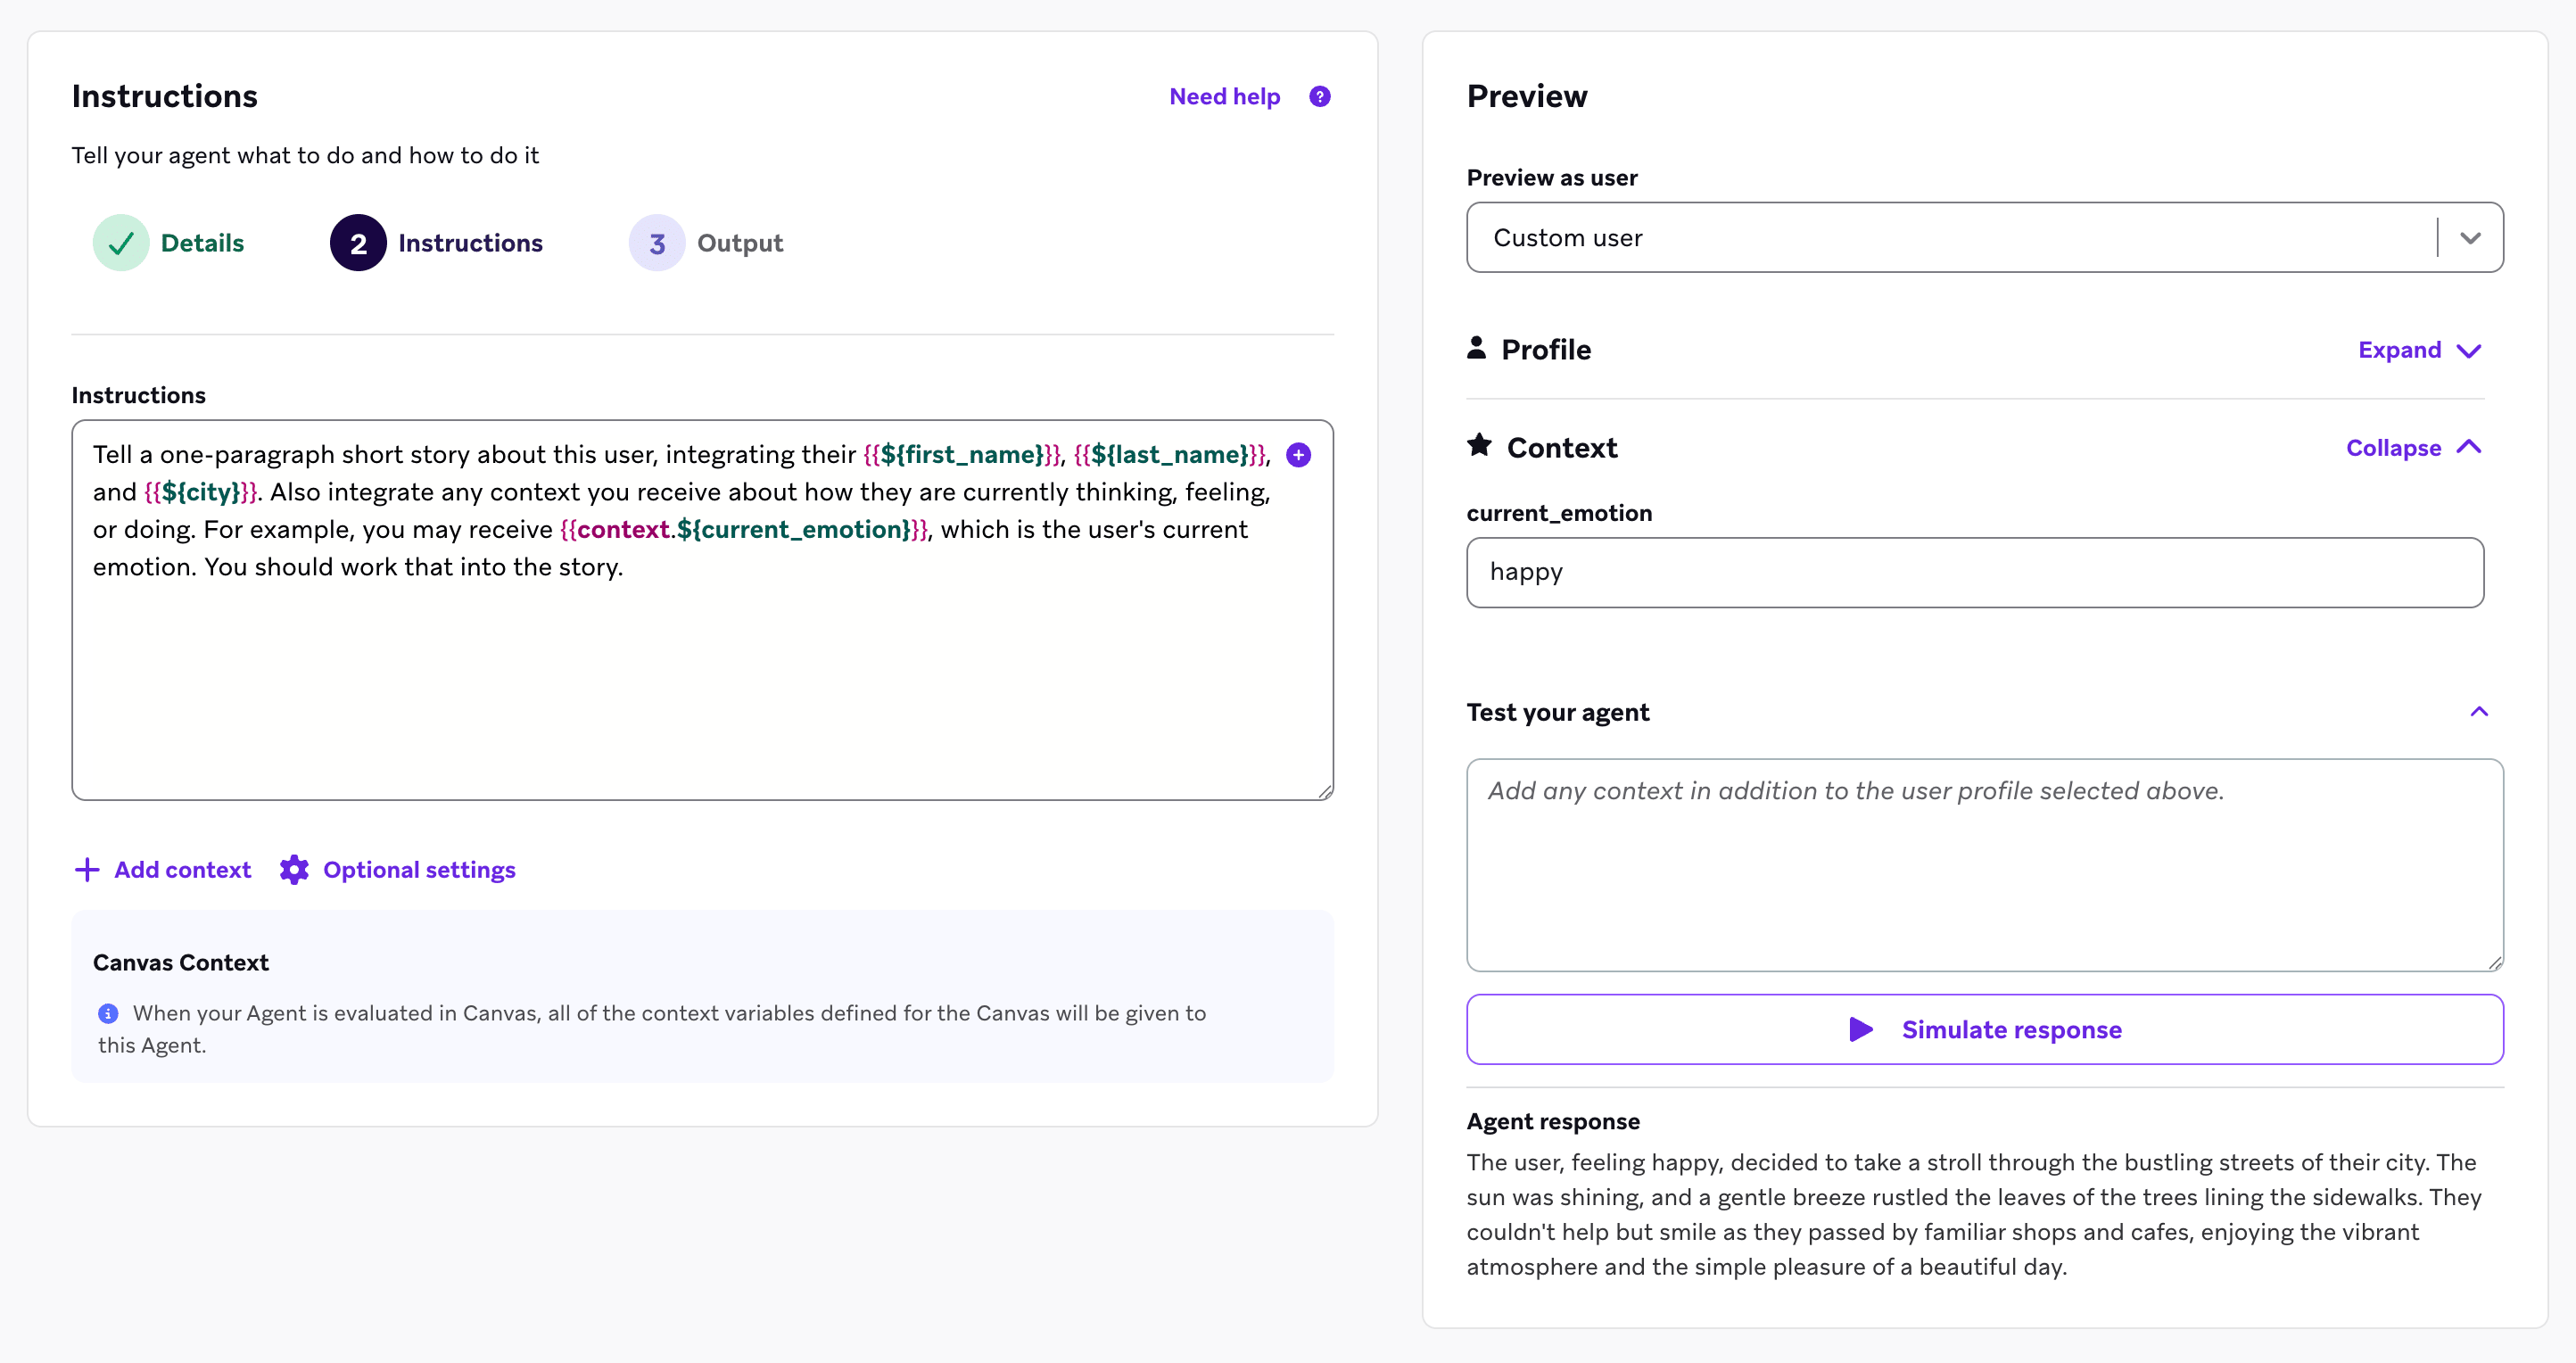
Task: Click the current_emotion input field
Action: [x=1974, y=572]
